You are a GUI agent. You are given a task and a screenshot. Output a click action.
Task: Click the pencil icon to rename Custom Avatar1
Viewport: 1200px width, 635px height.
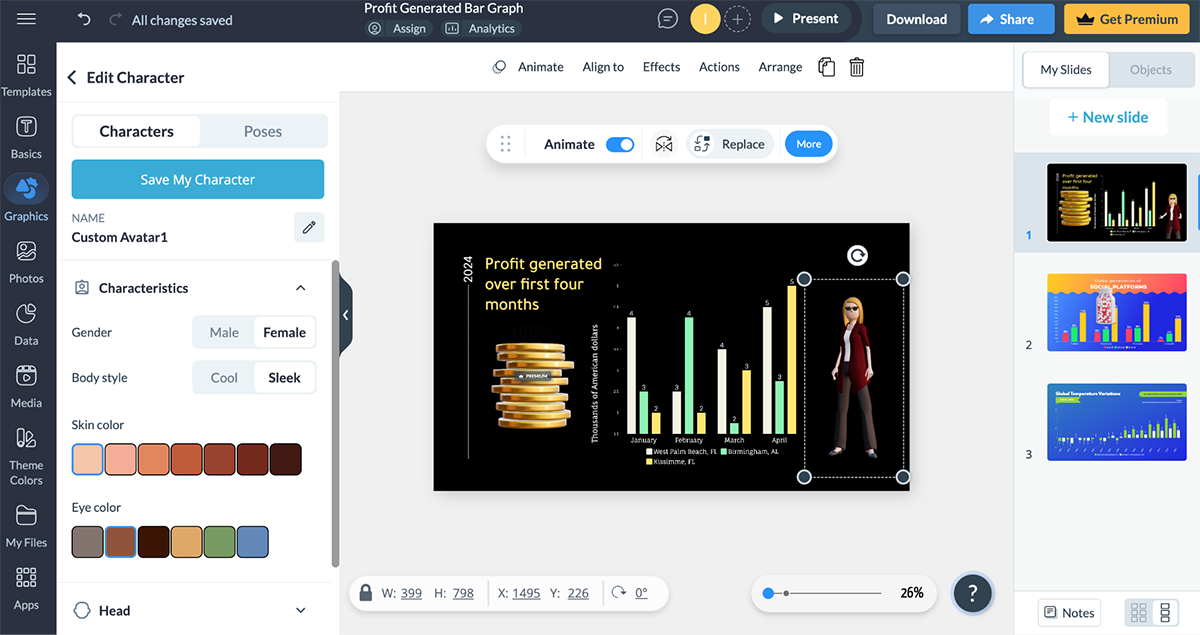pos(308,227)
